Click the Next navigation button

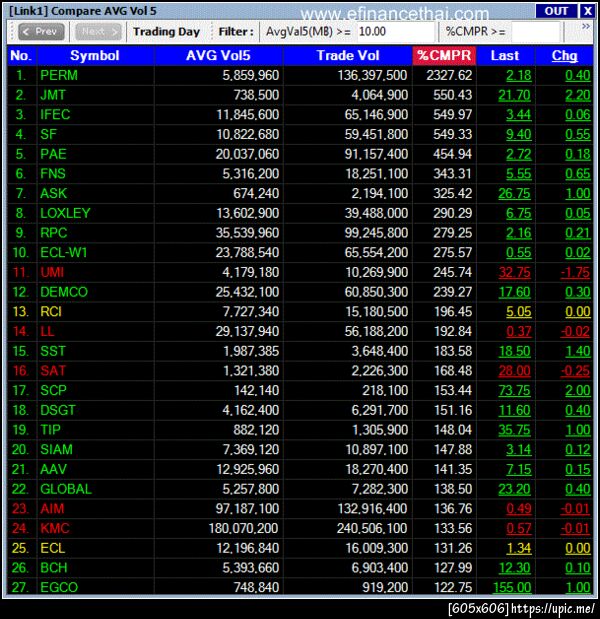point(98,32)
